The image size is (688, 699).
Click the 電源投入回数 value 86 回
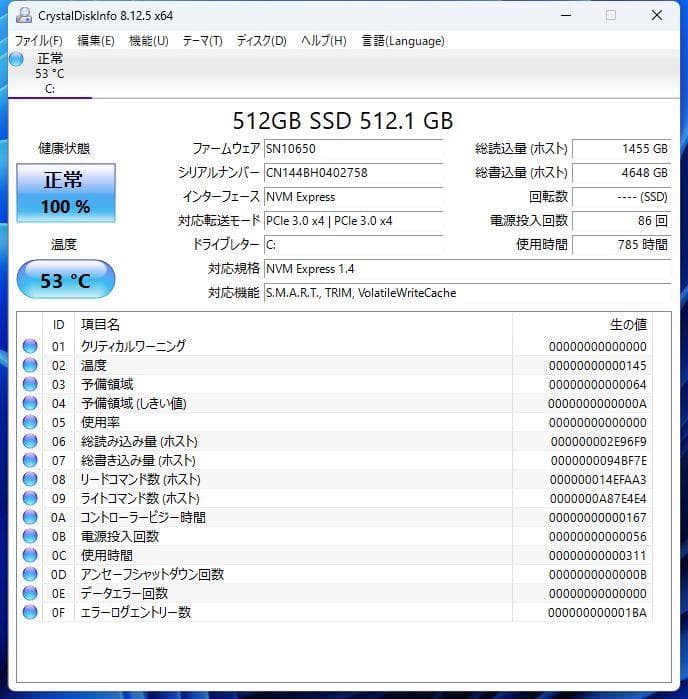point(622,221)
